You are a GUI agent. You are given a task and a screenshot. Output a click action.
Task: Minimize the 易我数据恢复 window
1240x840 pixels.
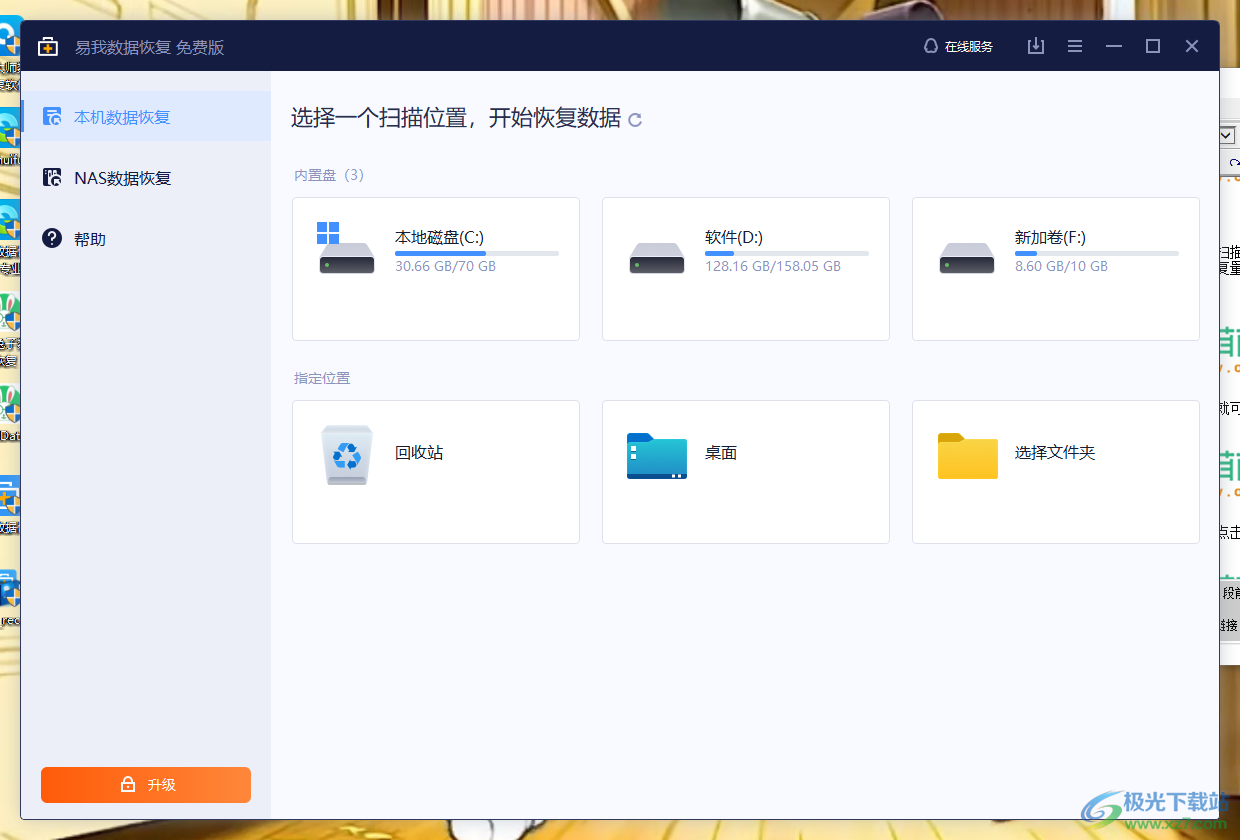pyautogui.click(x=1114, y=46)
